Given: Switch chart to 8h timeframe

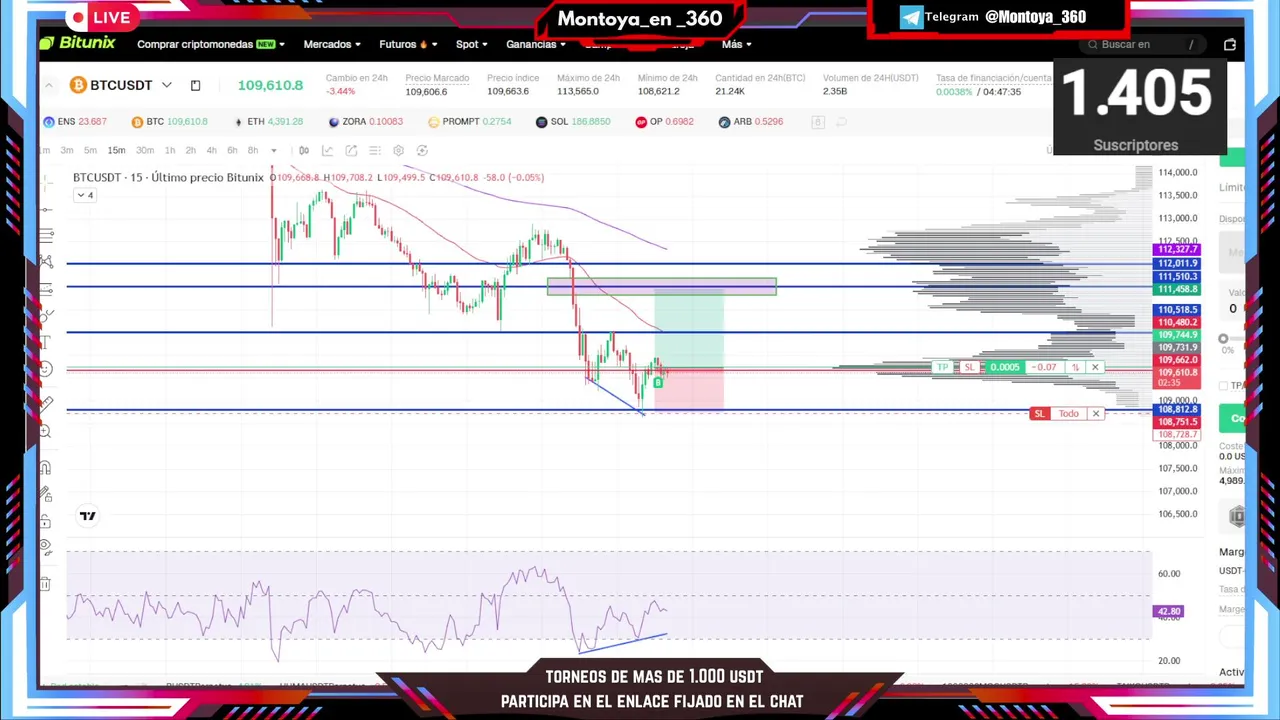Looking at the screenshot, I should click(253, 151).
